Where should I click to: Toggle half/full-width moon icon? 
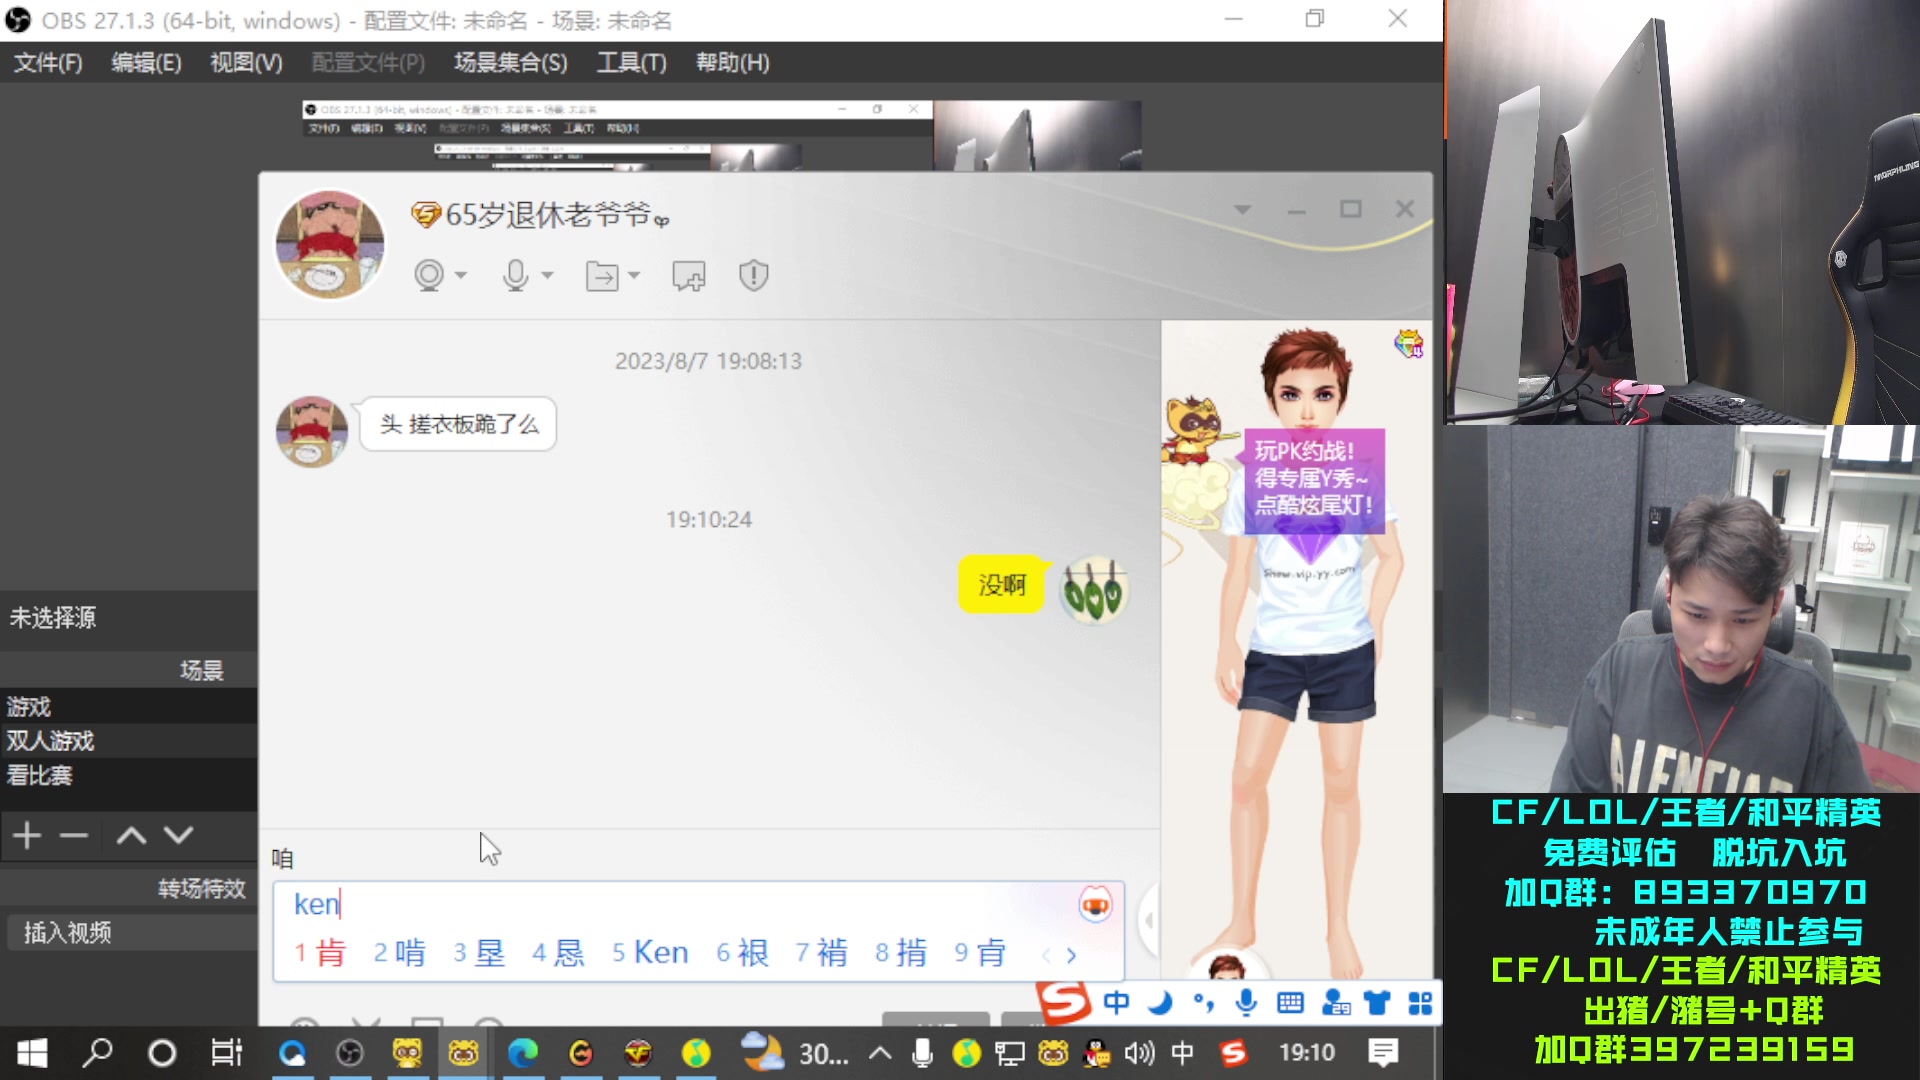pyautogui.click(x=1160, y=1002)
